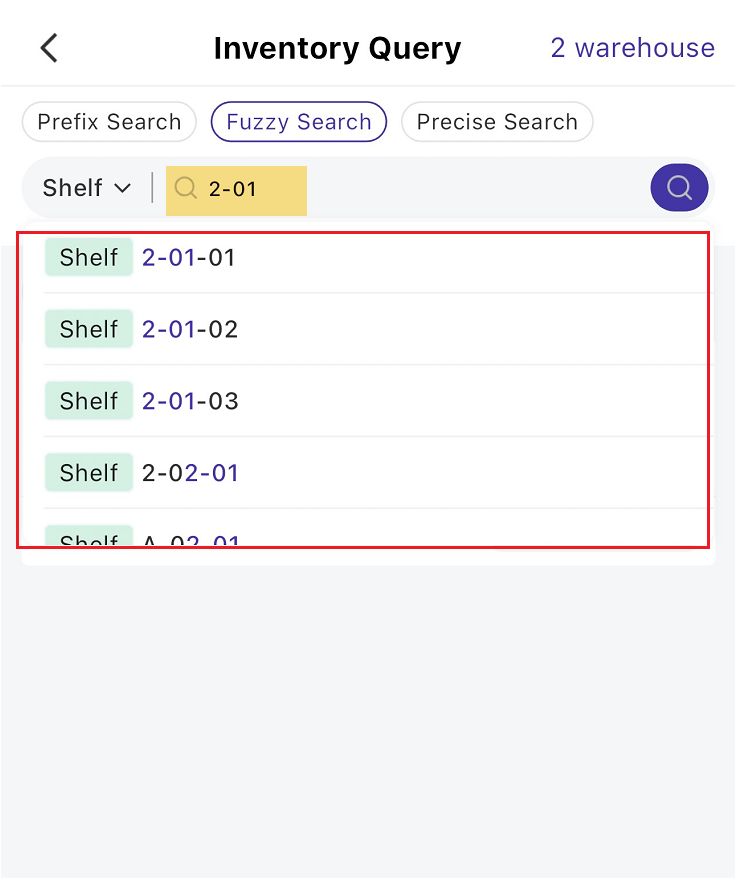Click the Shelf tag beside 2-02-01
Viewport: 735px width, 882px height.
coord(89,473)
